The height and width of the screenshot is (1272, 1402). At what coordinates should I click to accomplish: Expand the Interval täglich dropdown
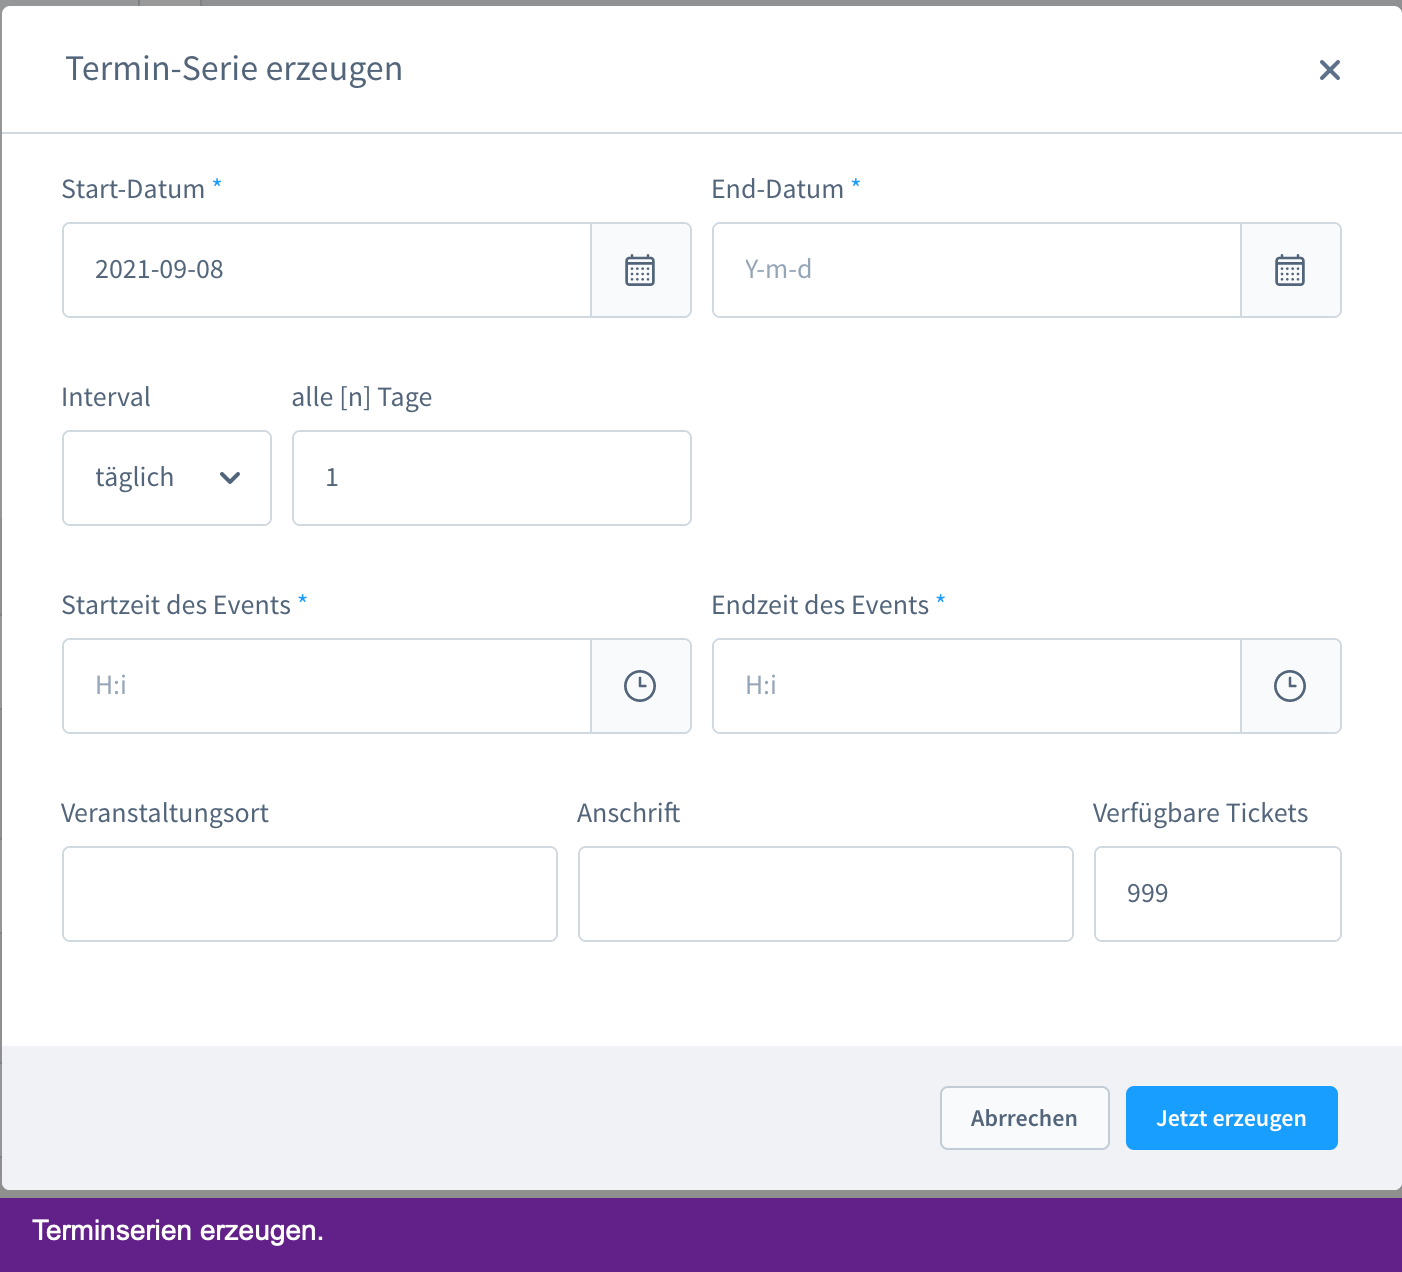pyautogui.click(x=167, y=478)
